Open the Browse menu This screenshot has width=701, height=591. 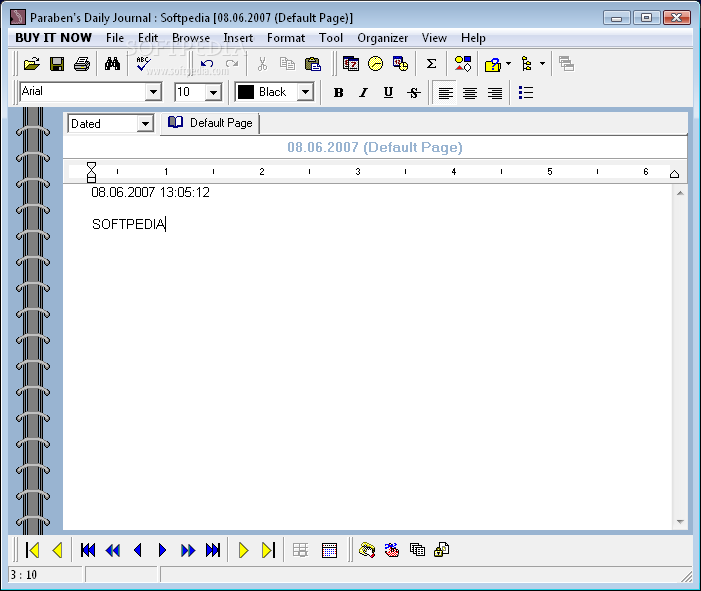tap(191, 38)
